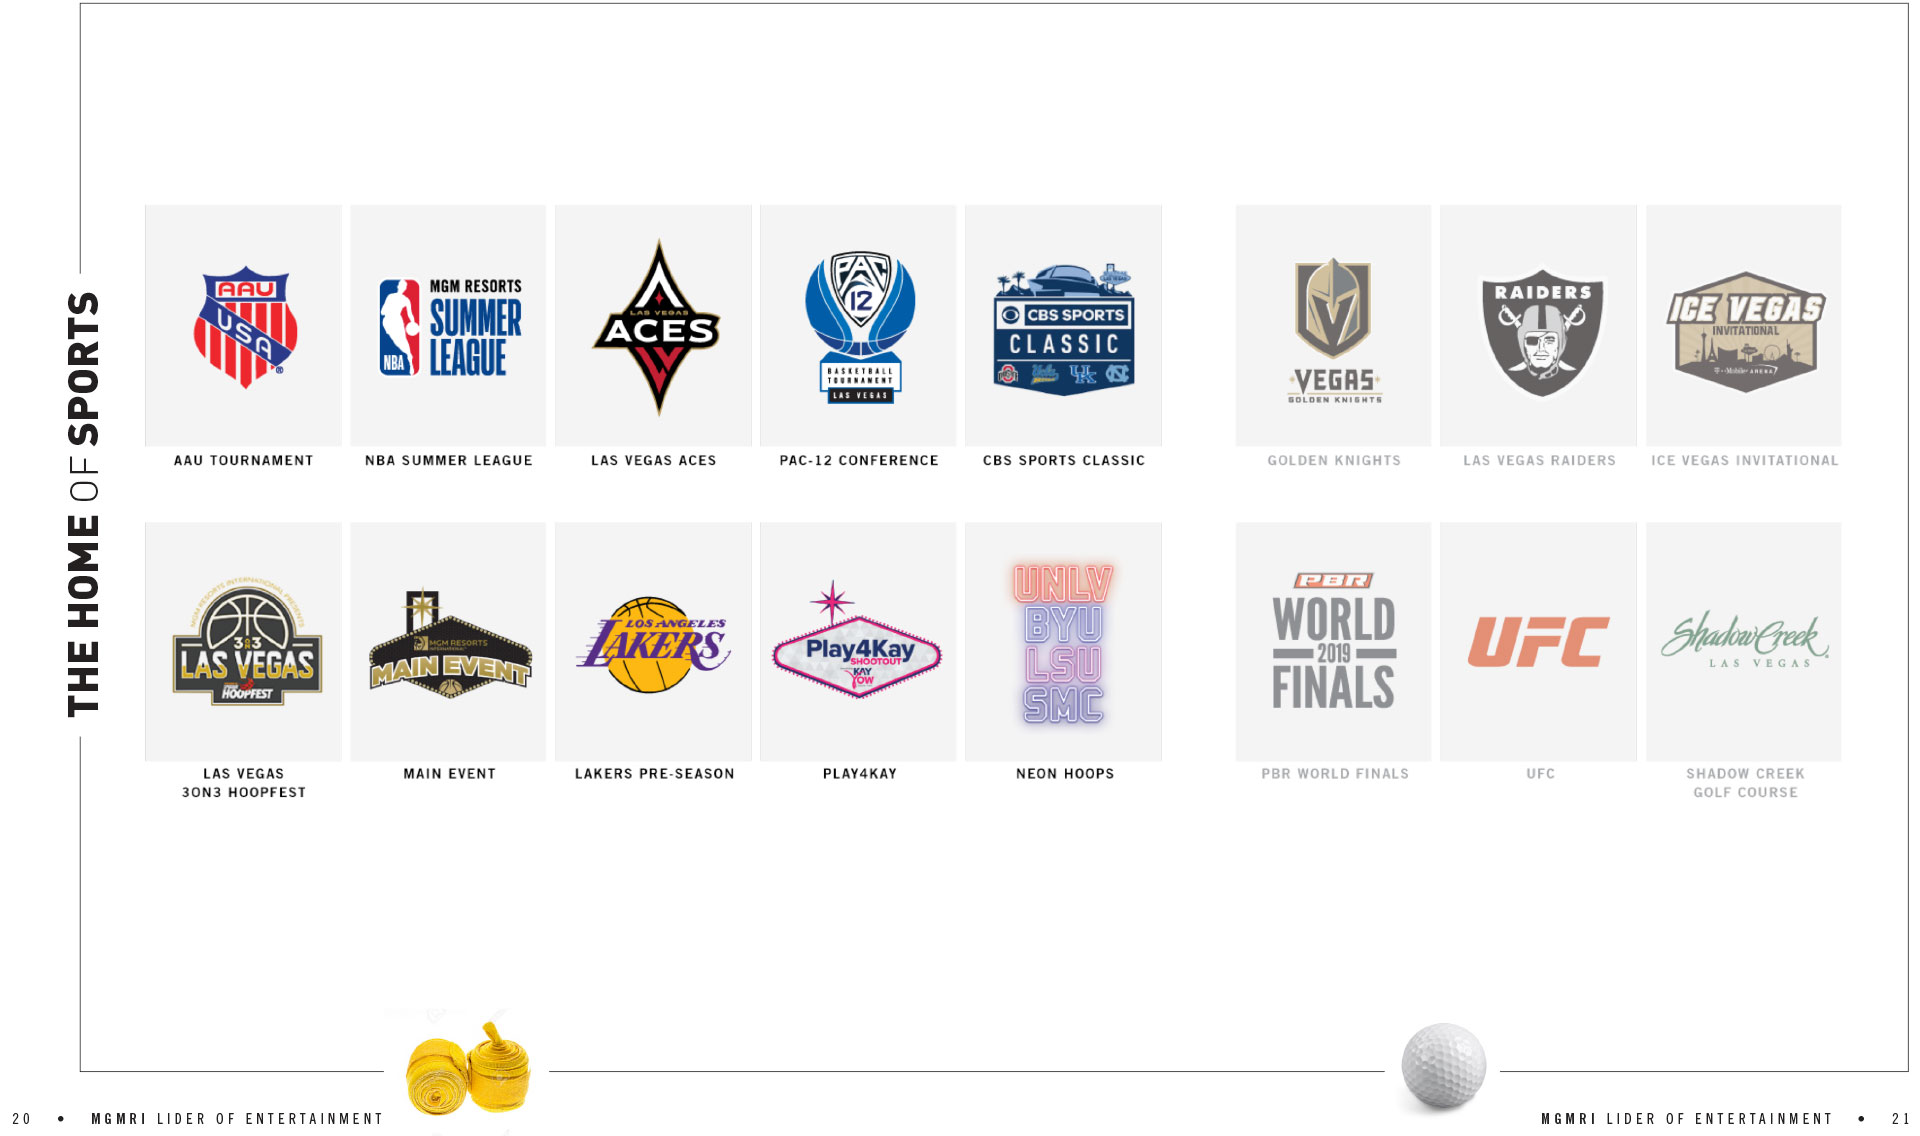
Task: Click the AAU USA shield logo
Action: (245, 327)
